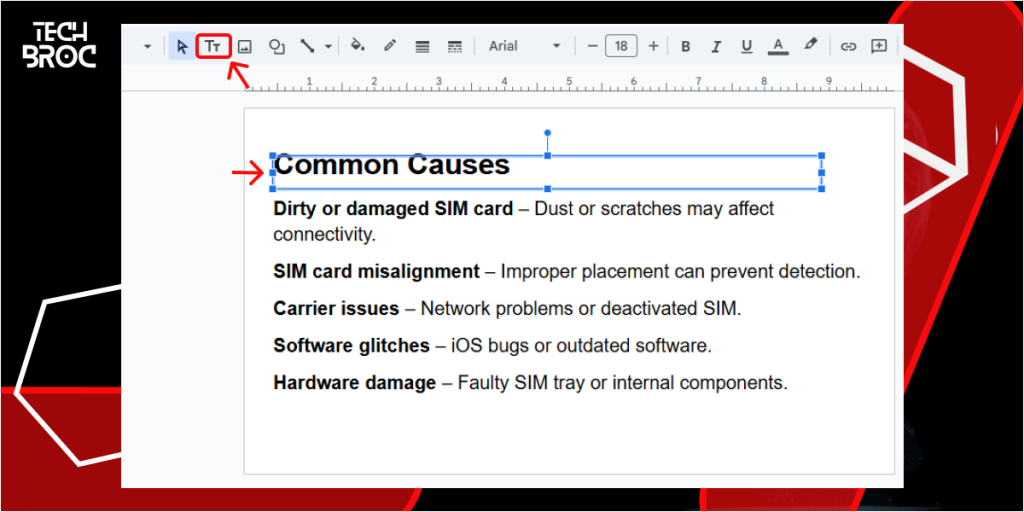This screenshot has width=1024, height=512.
Task: Click the "Dirty or damaged SIM card" text
Action: pyautogui.click(x=393, y=209)
